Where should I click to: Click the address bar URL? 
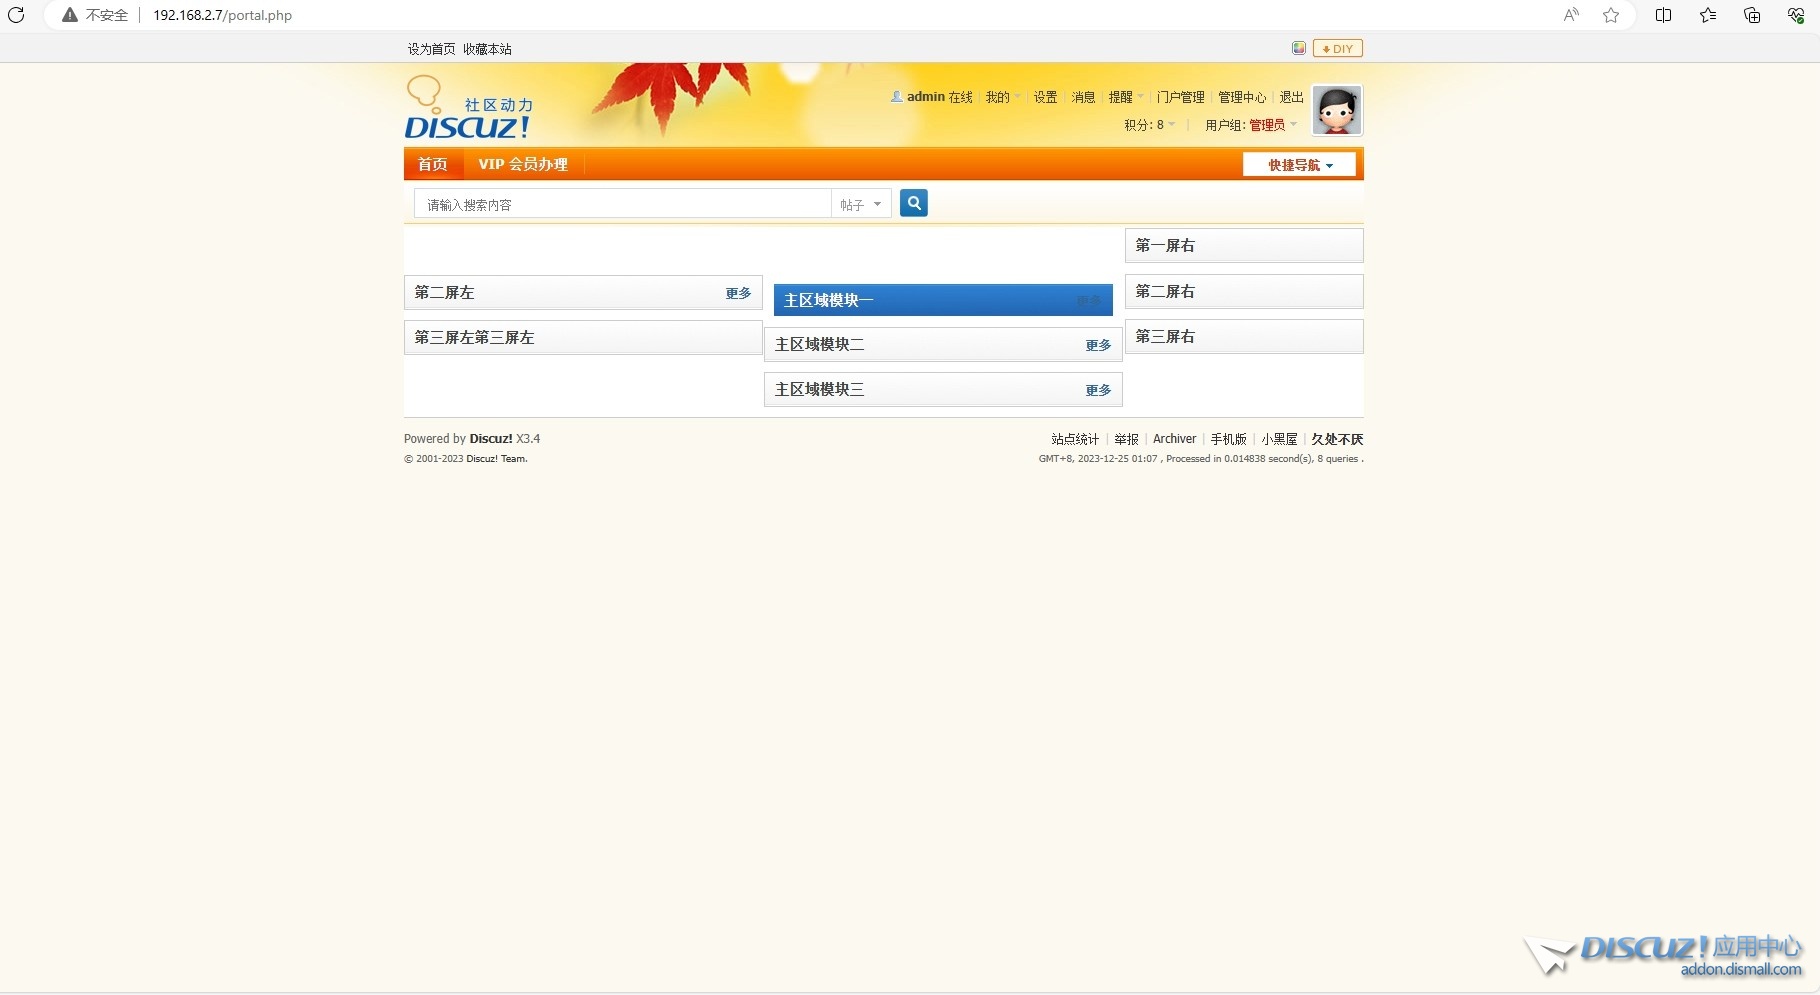click(x=222, y=15)
